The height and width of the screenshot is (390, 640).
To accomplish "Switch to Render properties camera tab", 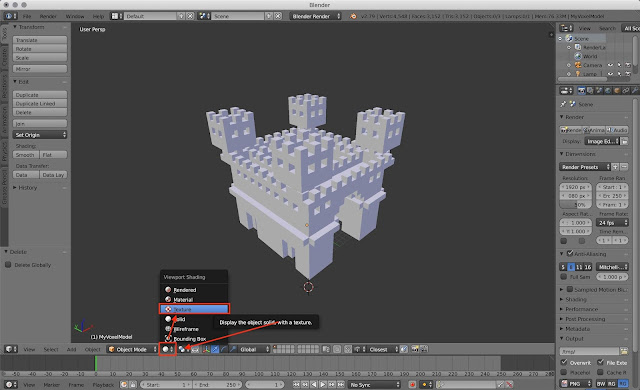I will coord(581,91).
